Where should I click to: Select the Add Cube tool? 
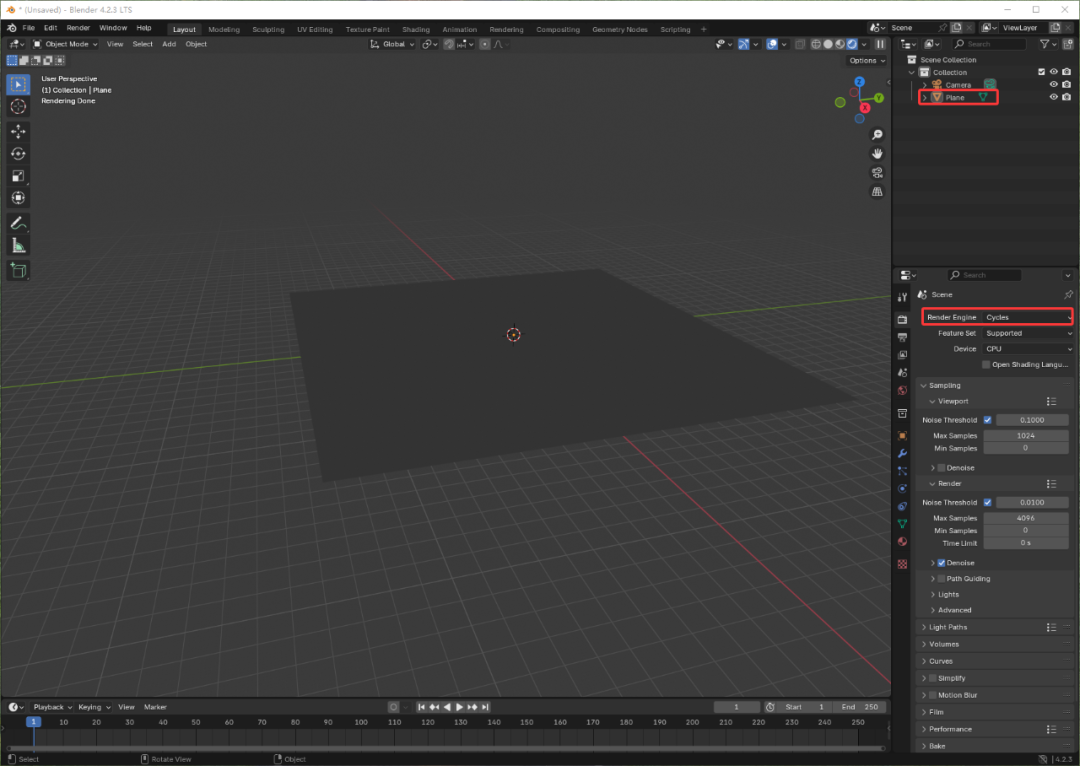tap(19, 271)
